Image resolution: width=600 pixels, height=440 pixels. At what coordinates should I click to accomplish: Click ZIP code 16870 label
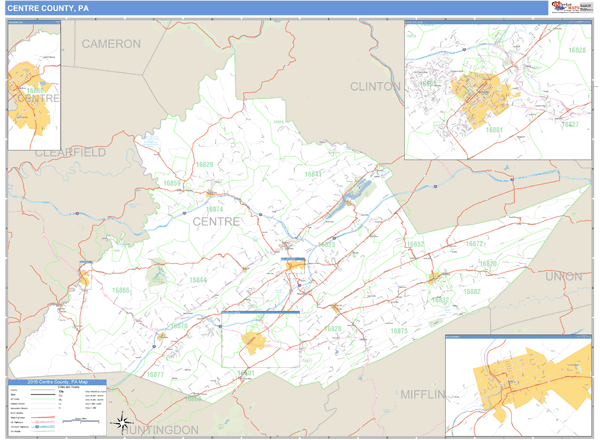pyautogui.click(x=179, y=326)
